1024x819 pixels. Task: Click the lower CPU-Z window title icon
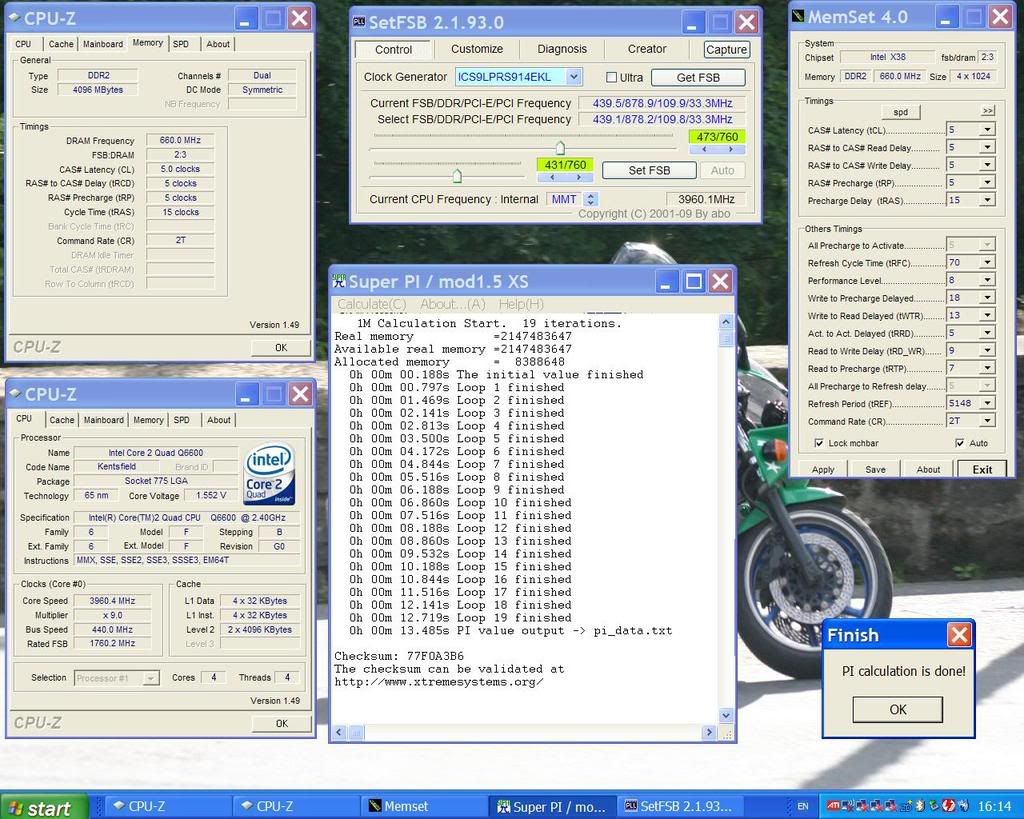[x=15, y=394]
